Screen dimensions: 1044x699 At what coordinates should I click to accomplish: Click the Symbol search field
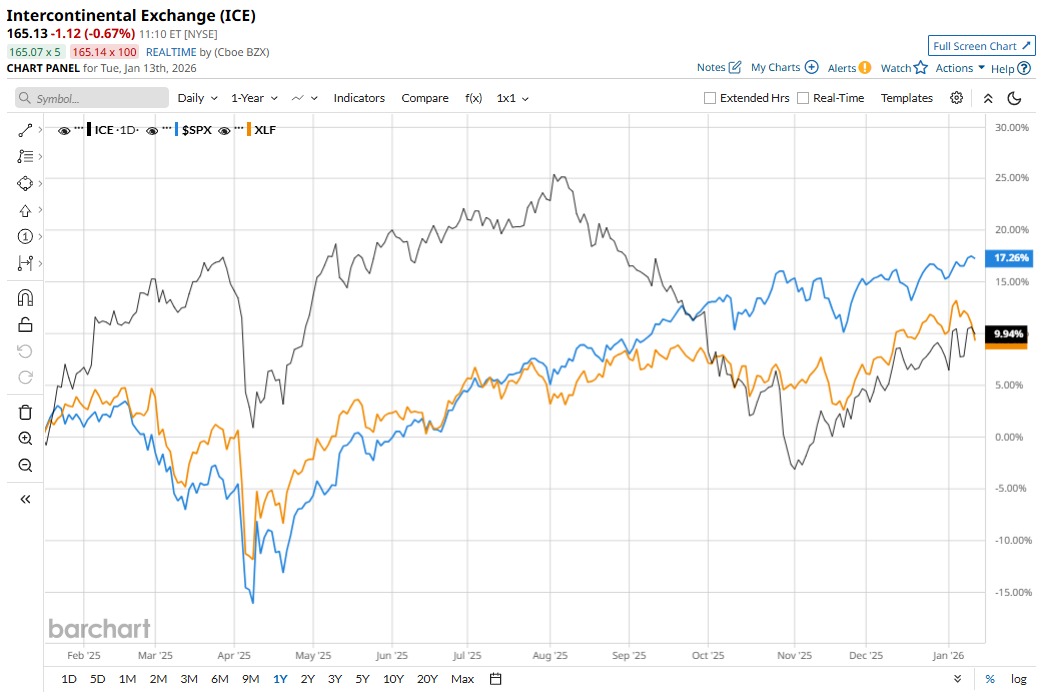point(93,98)
